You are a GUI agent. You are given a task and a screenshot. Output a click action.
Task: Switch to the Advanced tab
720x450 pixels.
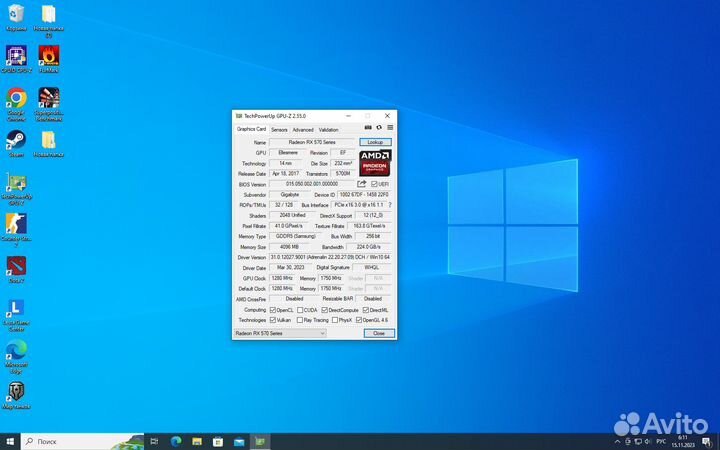pos(303,129)
